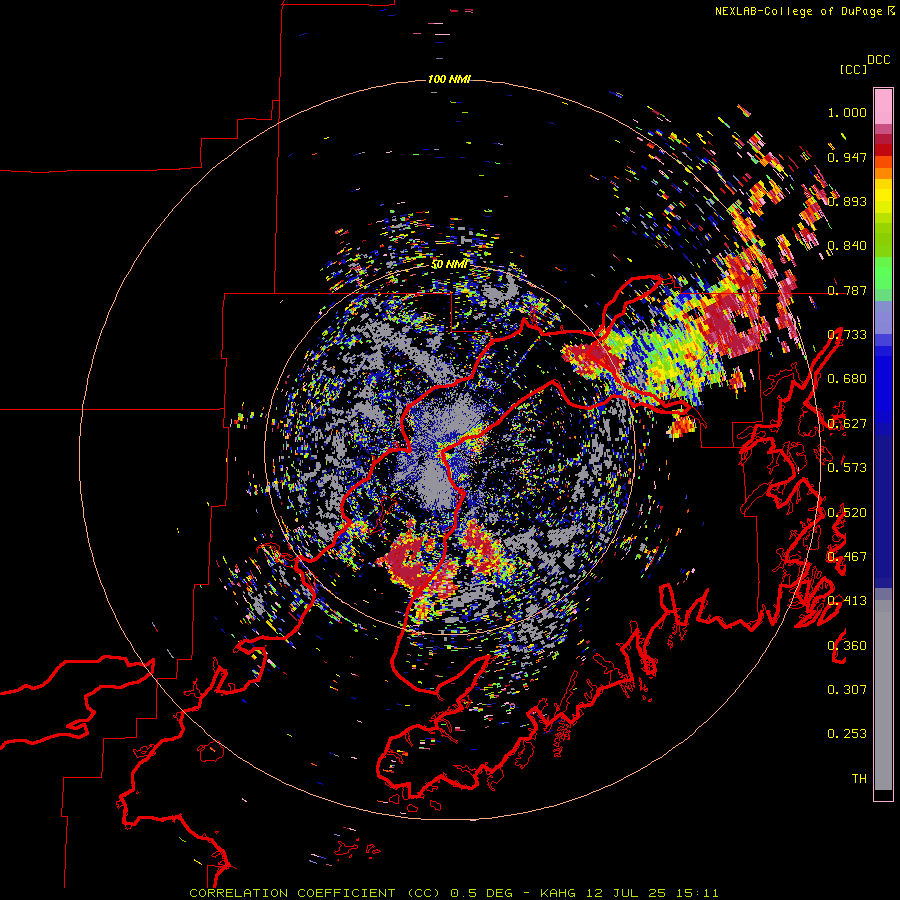Click the 0.680 legend value
The width and height of the screenshot is (900, 900).
847,379
